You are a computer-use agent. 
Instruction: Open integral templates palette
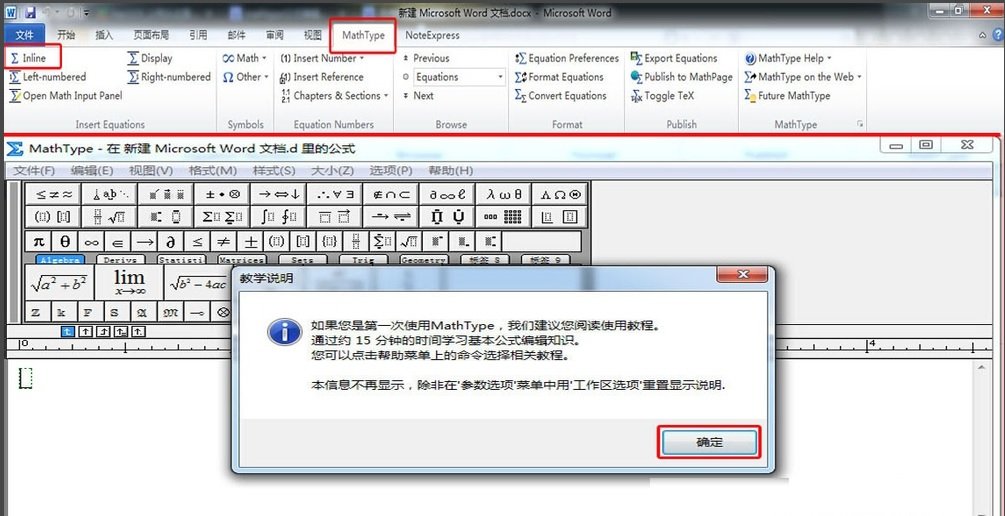pos(278,217)
